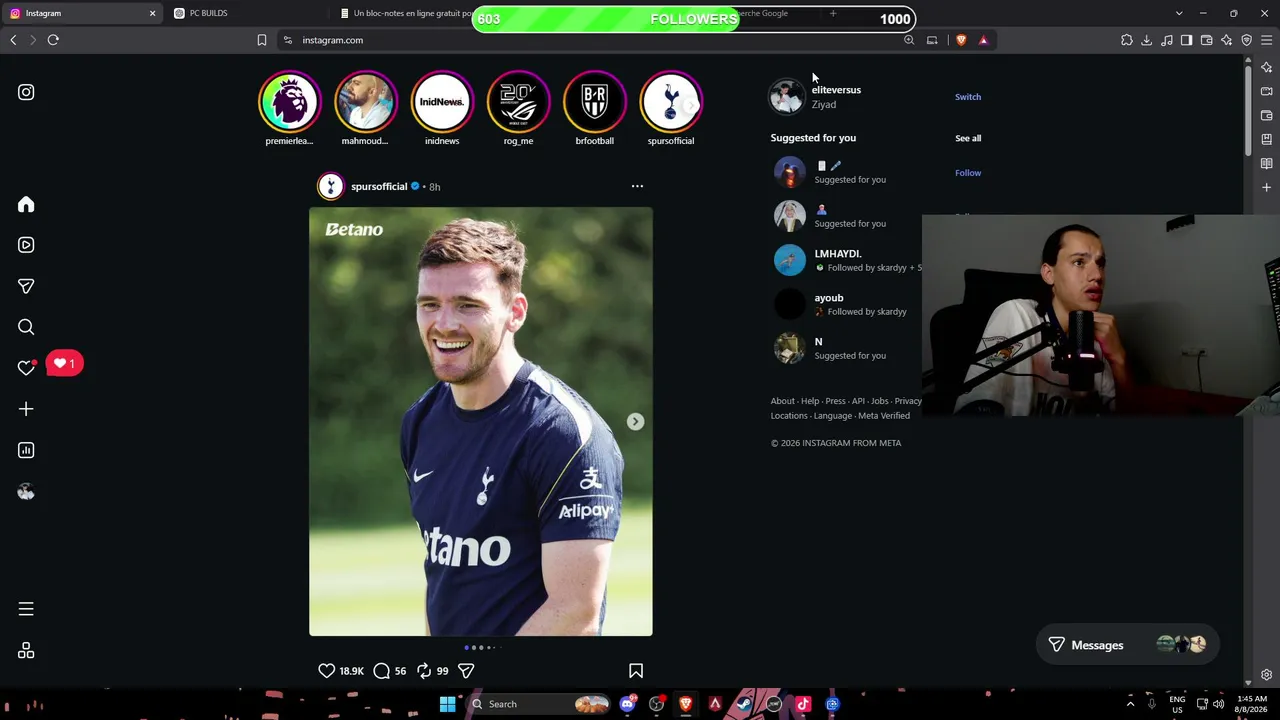This screenshot has height=720, width=1280.
Task: Share spursofficial post via paper plane icon
Action: click(465, 671)
